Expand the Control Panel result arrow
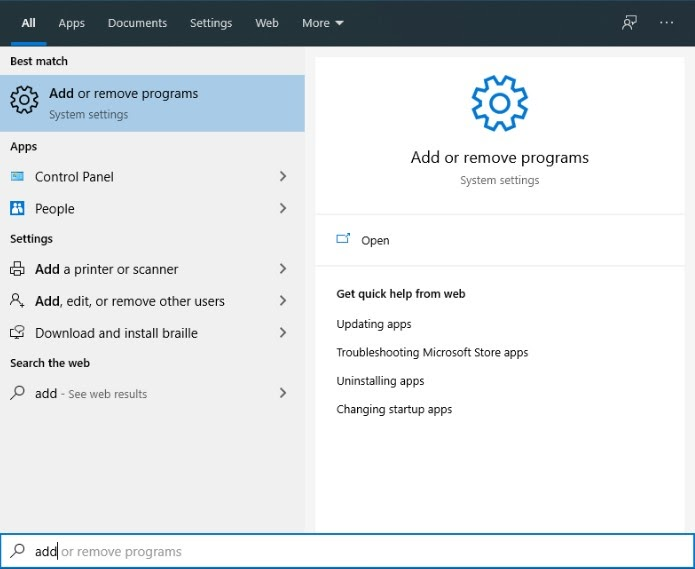 (x=283, y=177)
